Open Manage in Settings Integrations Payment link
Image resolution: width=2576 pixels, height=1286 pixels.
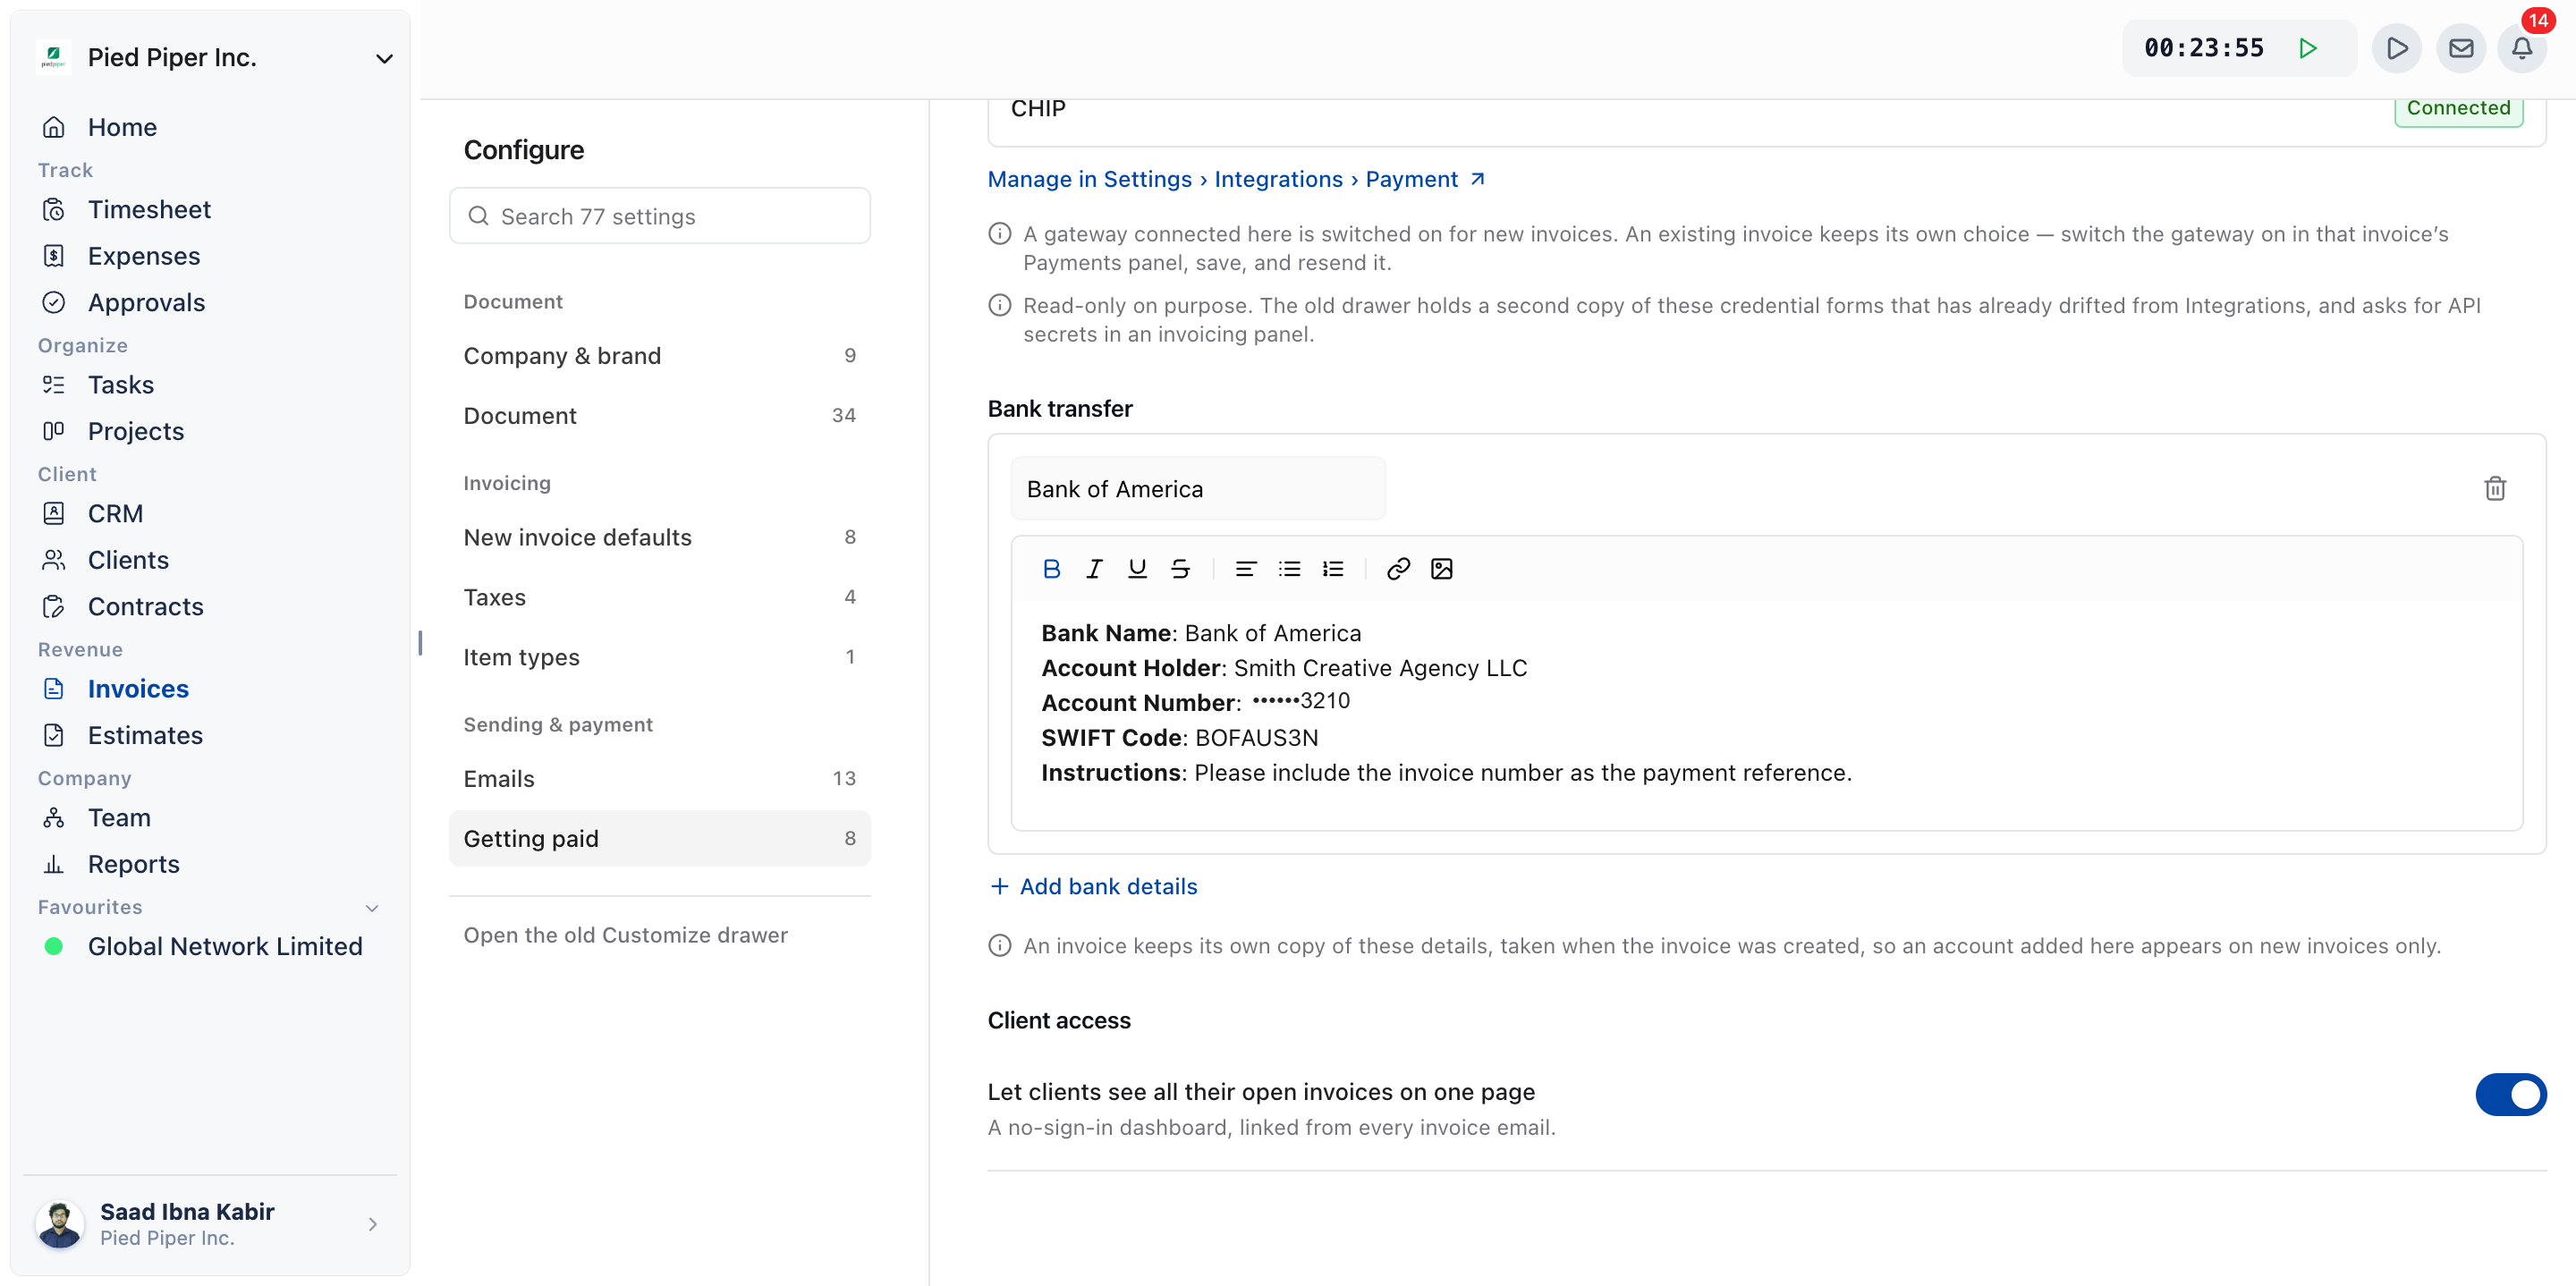coord(1236,179)
